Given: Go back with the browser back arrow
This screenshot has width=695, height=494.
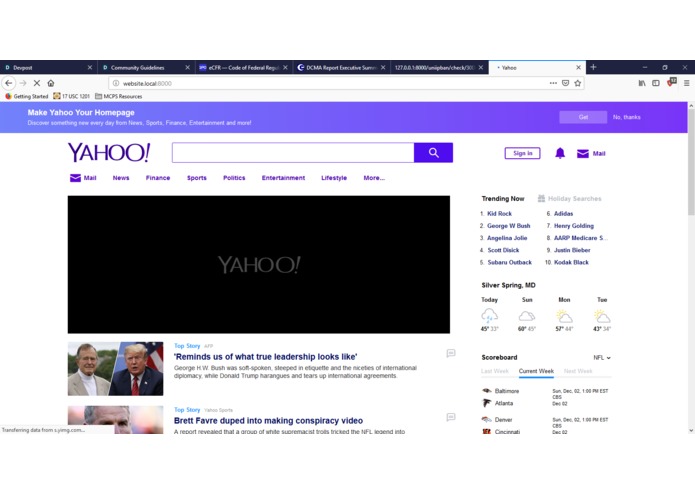Looking at the screenshot, I should 9,83.
